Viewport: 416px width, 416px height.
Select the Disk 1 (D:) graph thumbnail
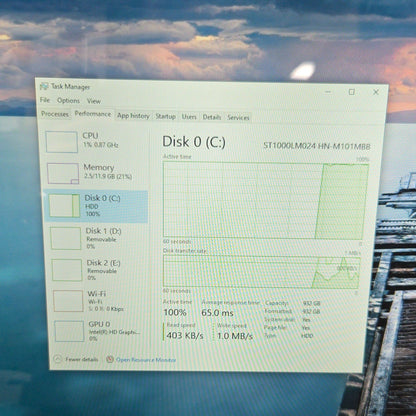tap(66, 238)
